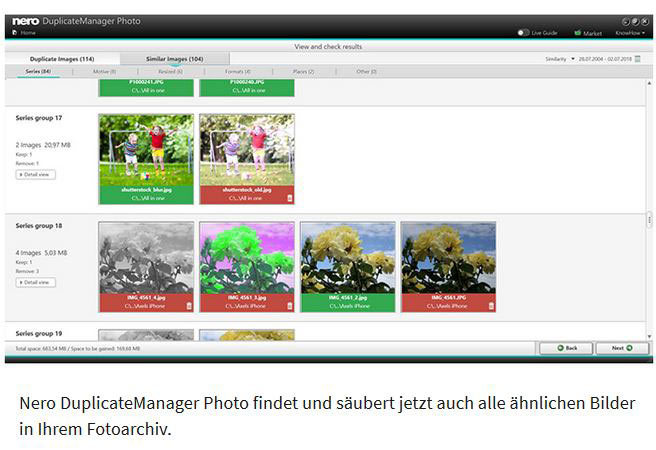Image resolution: width=656 pixels, height=450 pixels.
Task: Select the Similar Images (104) tab
Action: (174, 59)
